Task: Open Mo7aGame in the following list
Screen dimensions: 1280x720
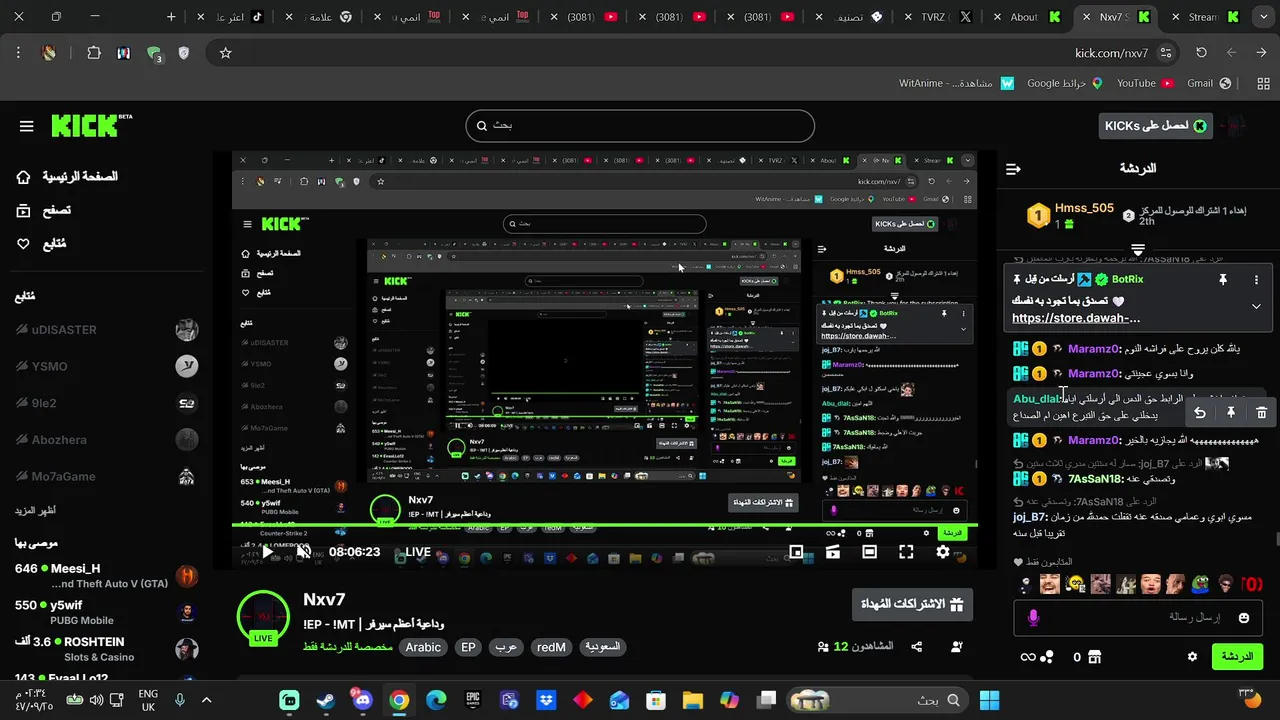Action: click(x=107, y=477)
